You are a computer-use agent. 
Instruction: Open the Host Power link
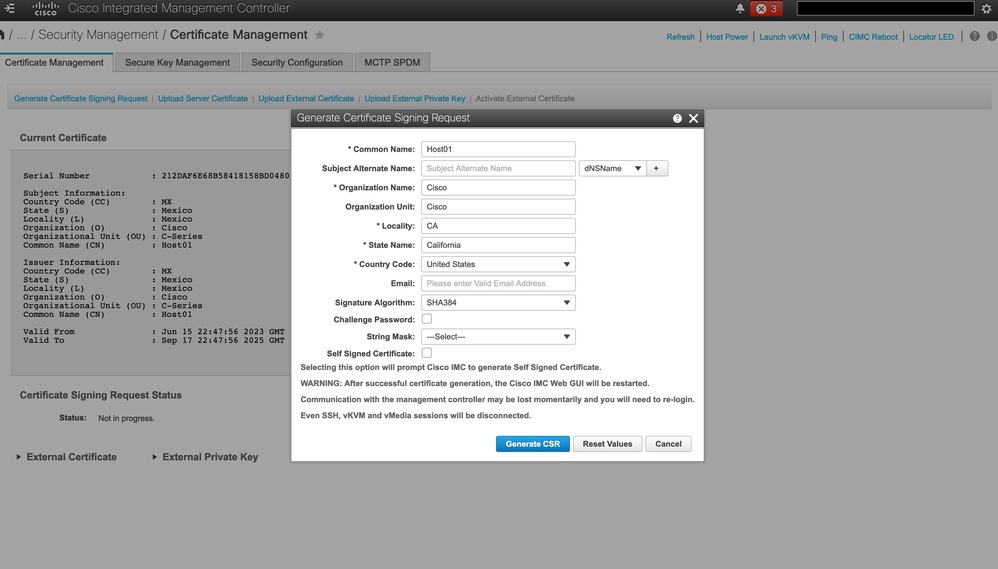pyautogui.click(x=727, y=37)
